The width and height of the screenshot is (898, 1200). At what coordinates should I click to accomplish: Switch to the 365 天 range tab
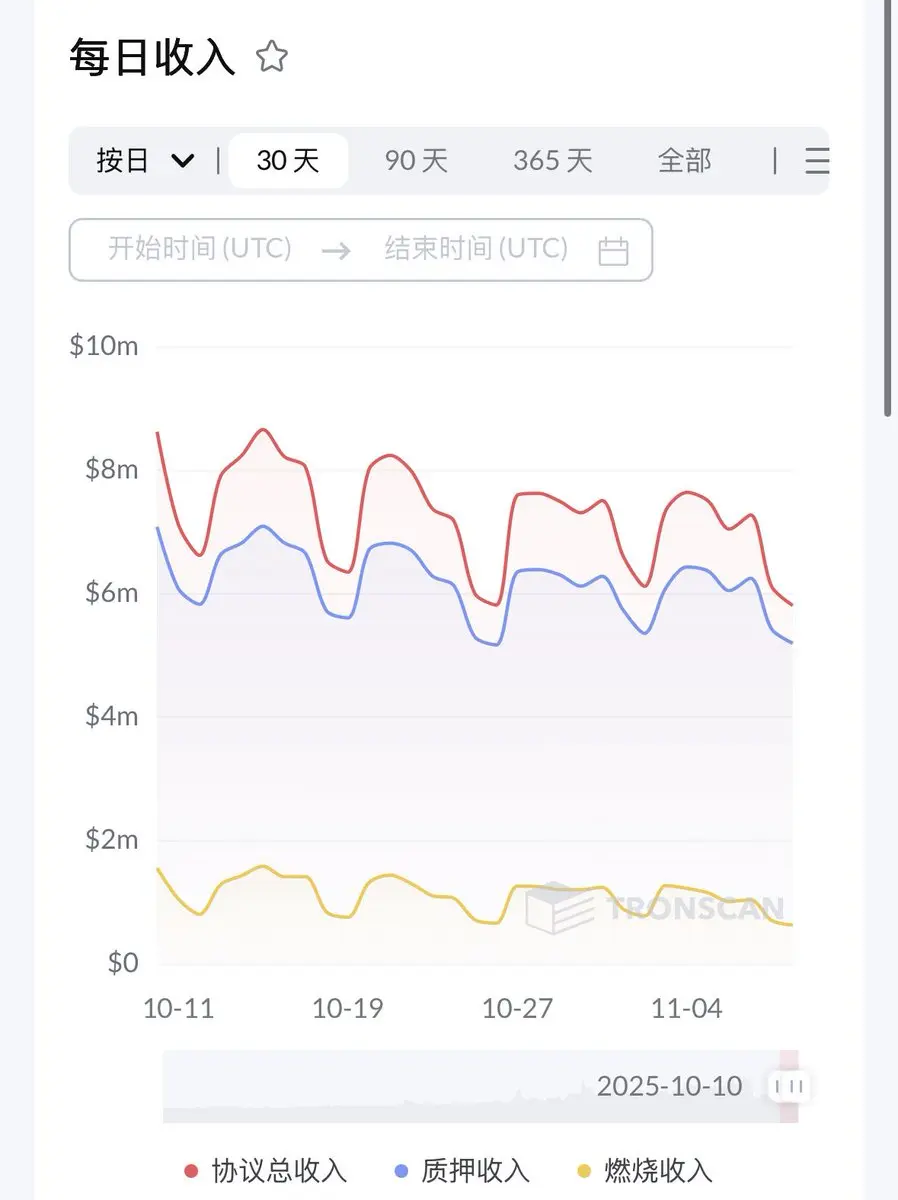tap(553, 160)
